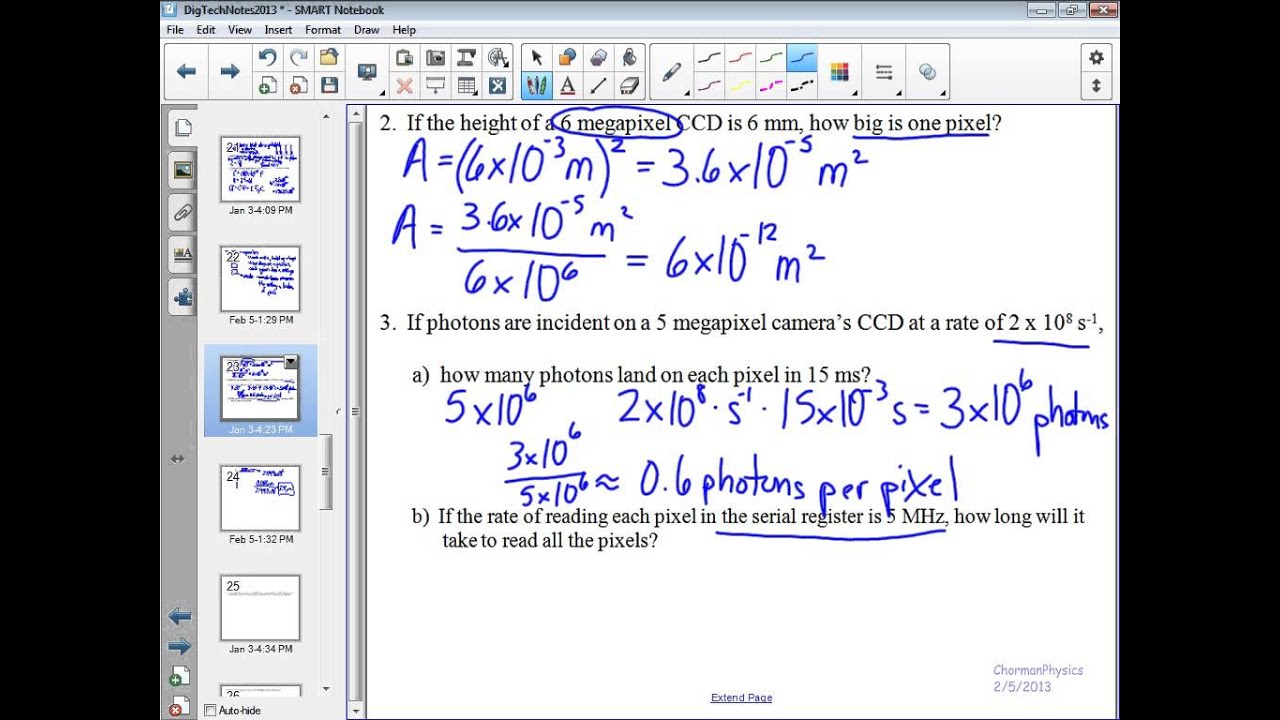Delete selection with the red X icon
This screenshot has height=720, width=1280.
click(x=404, y=86)
